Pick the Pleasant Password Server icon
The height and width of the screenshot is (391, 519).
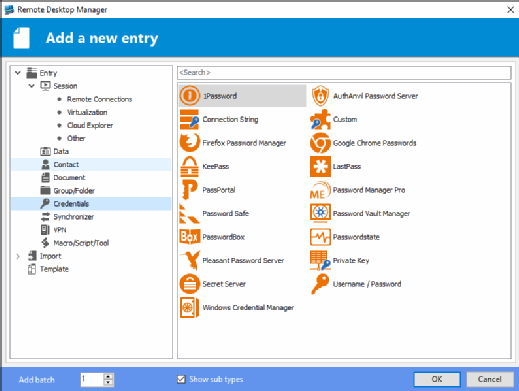click(190, 260)
